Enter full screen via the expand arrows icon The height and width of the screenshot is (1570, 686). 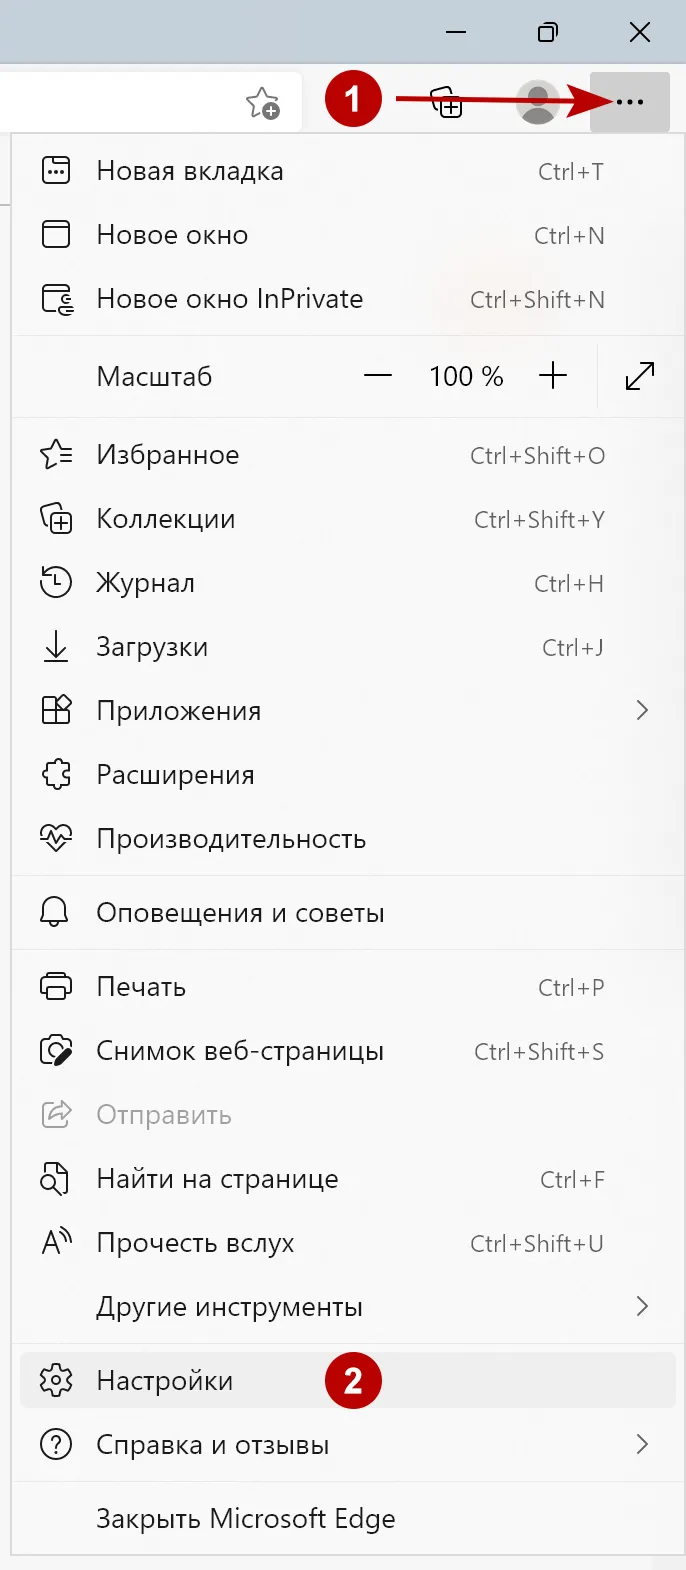pos(640,376)
